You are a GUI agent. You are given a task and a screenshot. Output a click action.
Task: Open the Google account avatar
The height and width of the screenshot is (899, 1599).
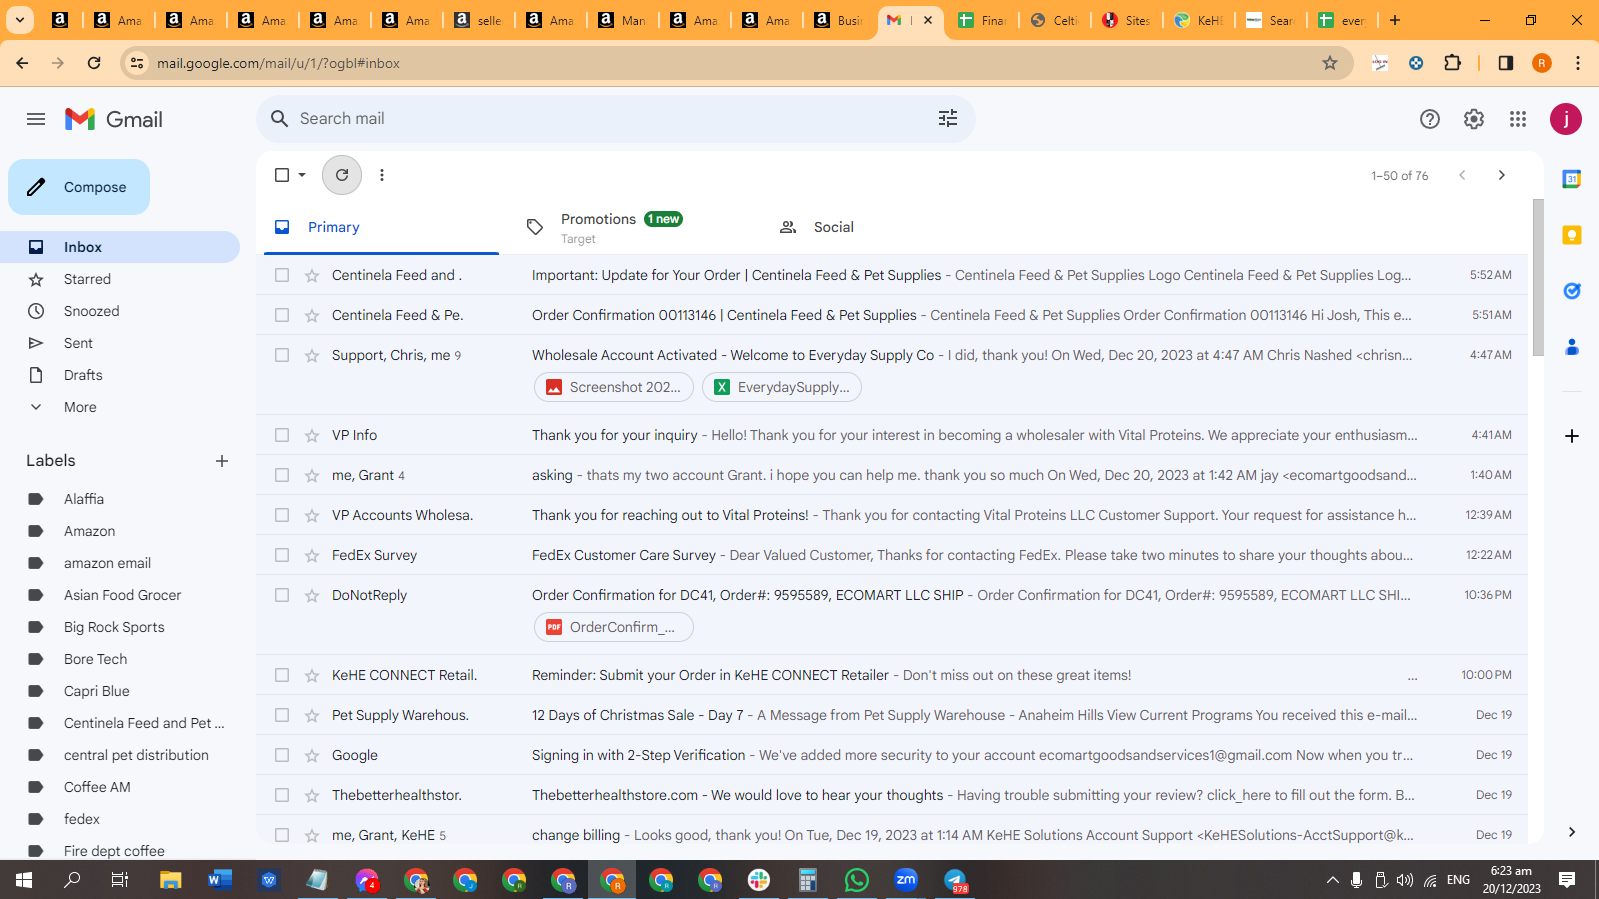pos(1566,119)
